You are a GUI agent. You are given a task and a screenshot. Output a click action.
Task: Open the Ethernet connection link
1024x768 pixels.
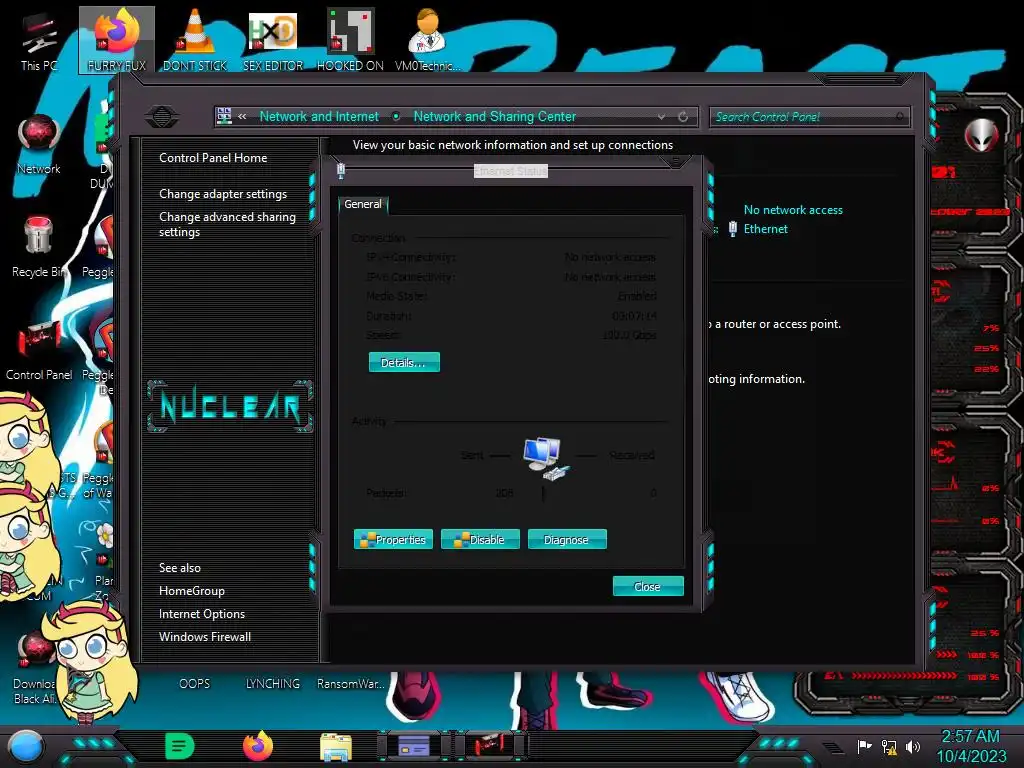[x=765, y=229]
